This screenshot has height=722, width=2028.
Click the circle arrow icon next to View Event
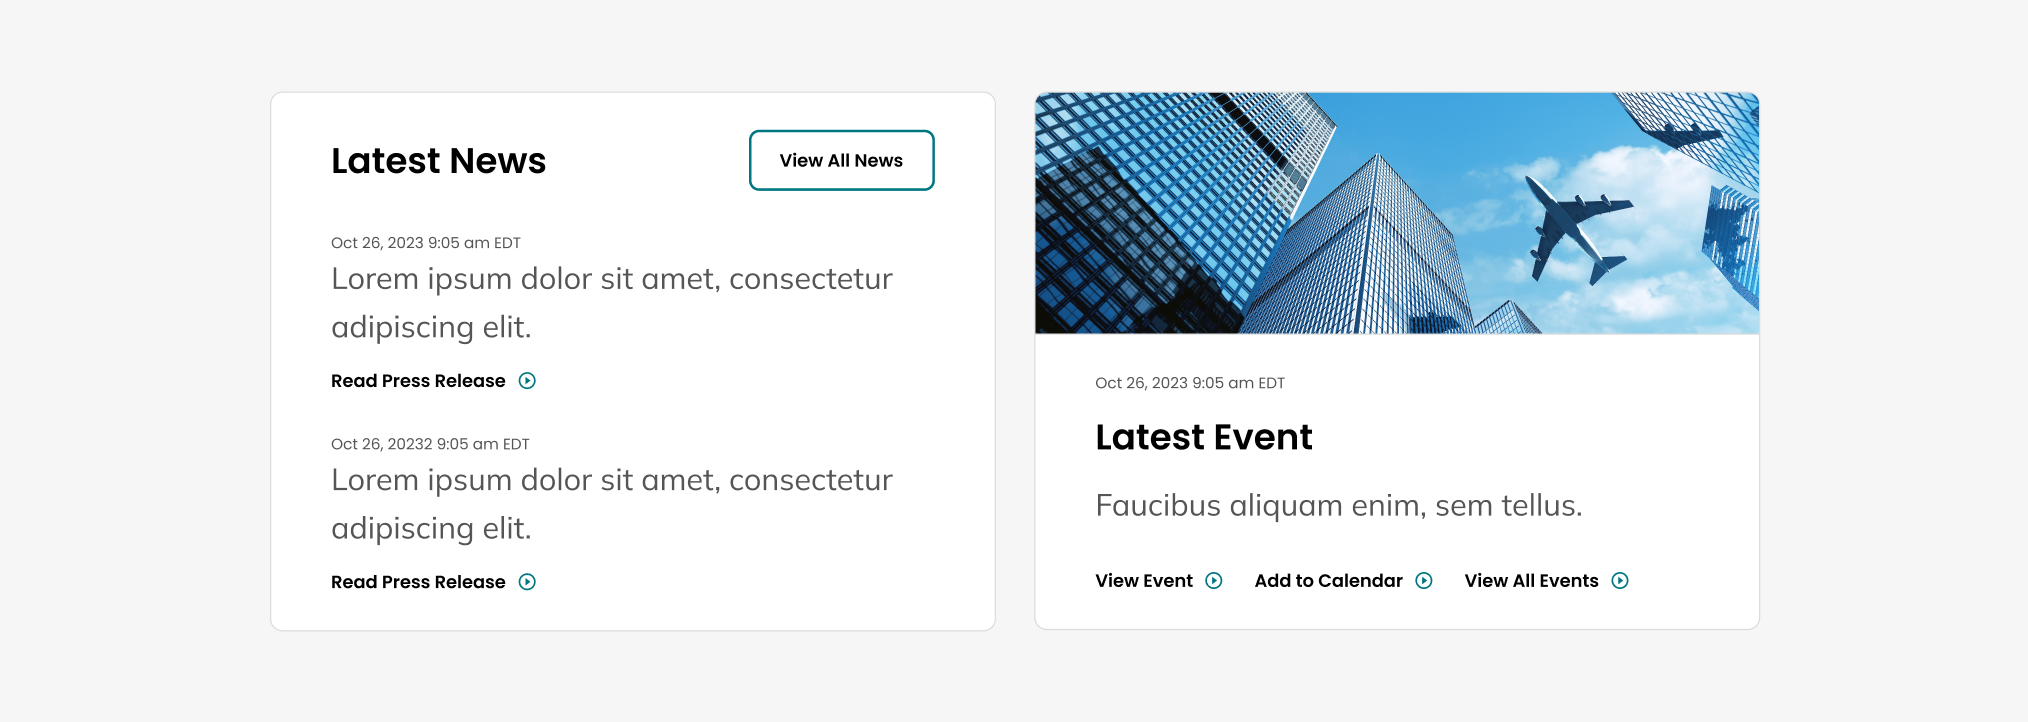tap(1214, 581)
